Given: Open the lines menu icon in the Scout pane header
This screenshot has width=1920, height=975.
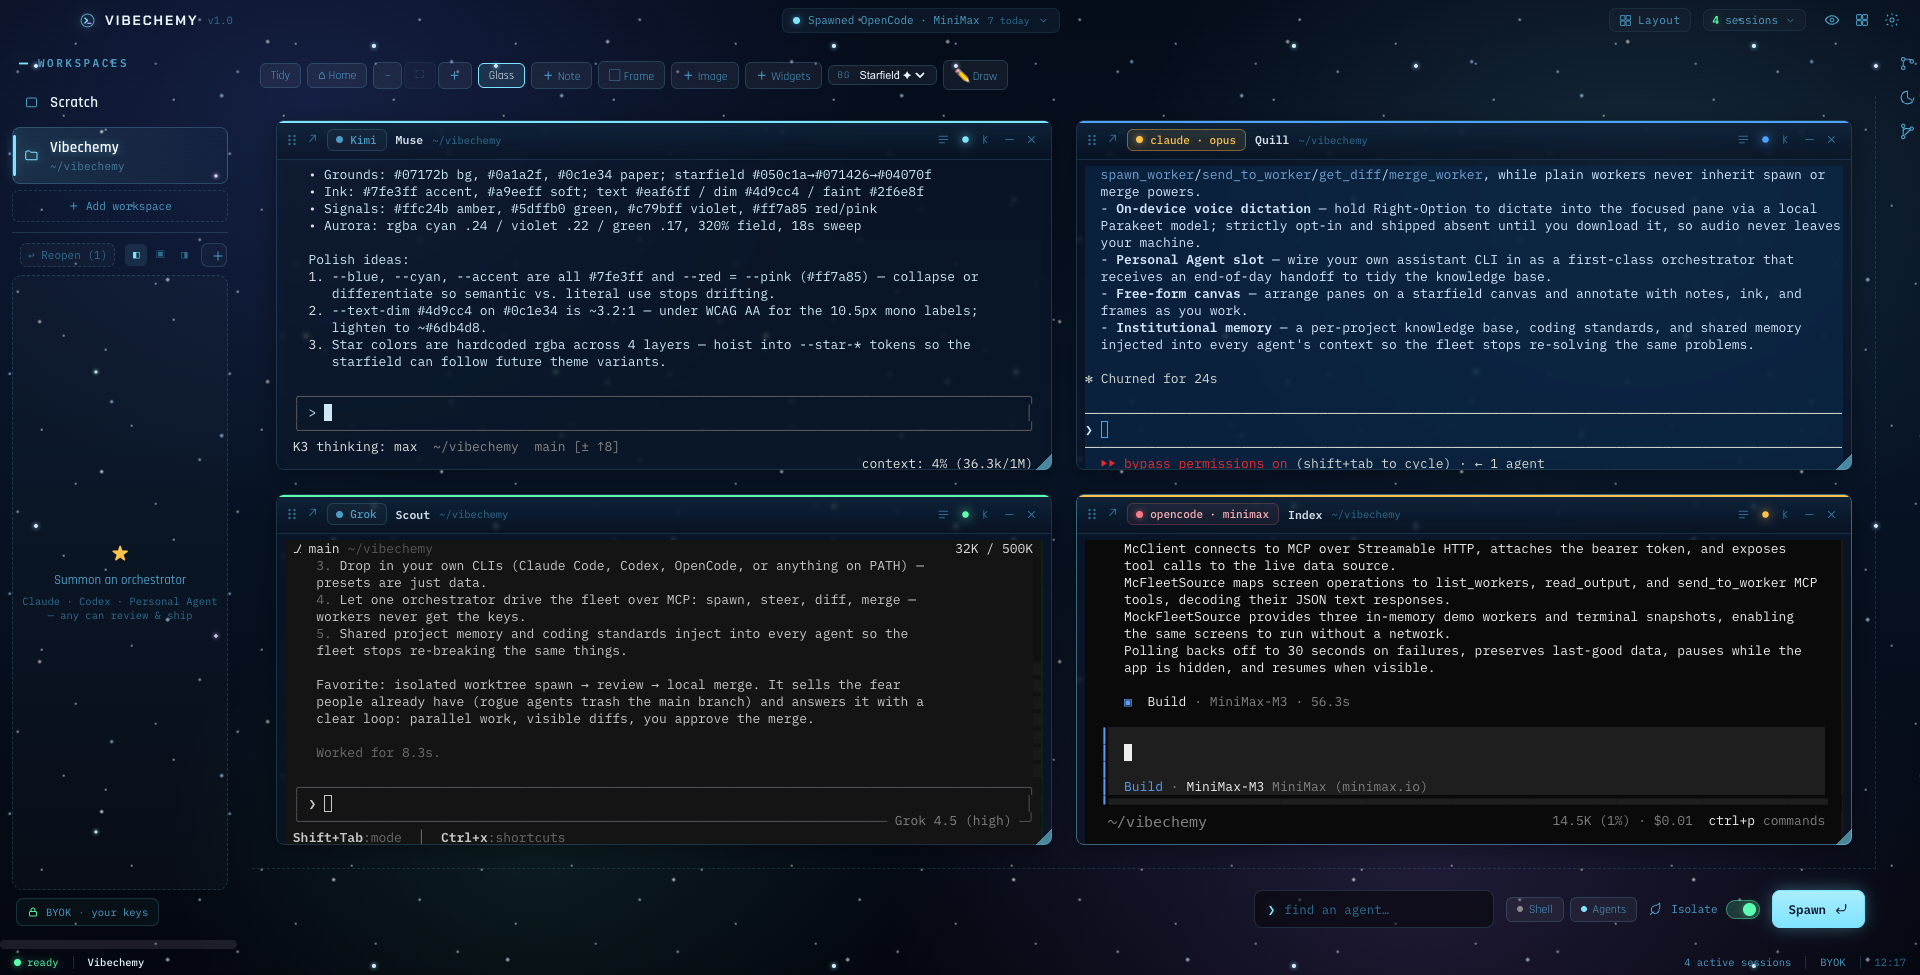Looking at the screenshot, I should point(943,514).
